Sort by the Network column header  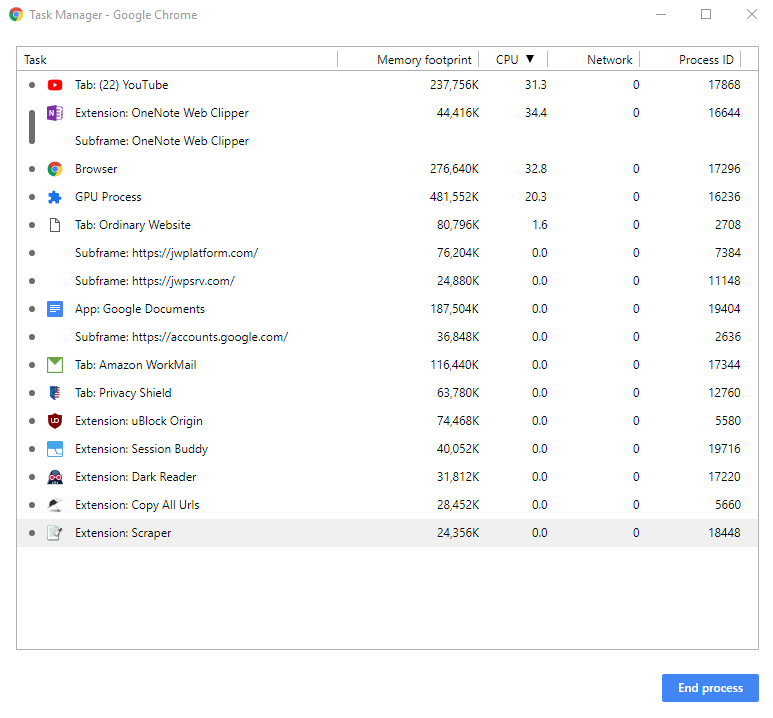click(594, 60)
